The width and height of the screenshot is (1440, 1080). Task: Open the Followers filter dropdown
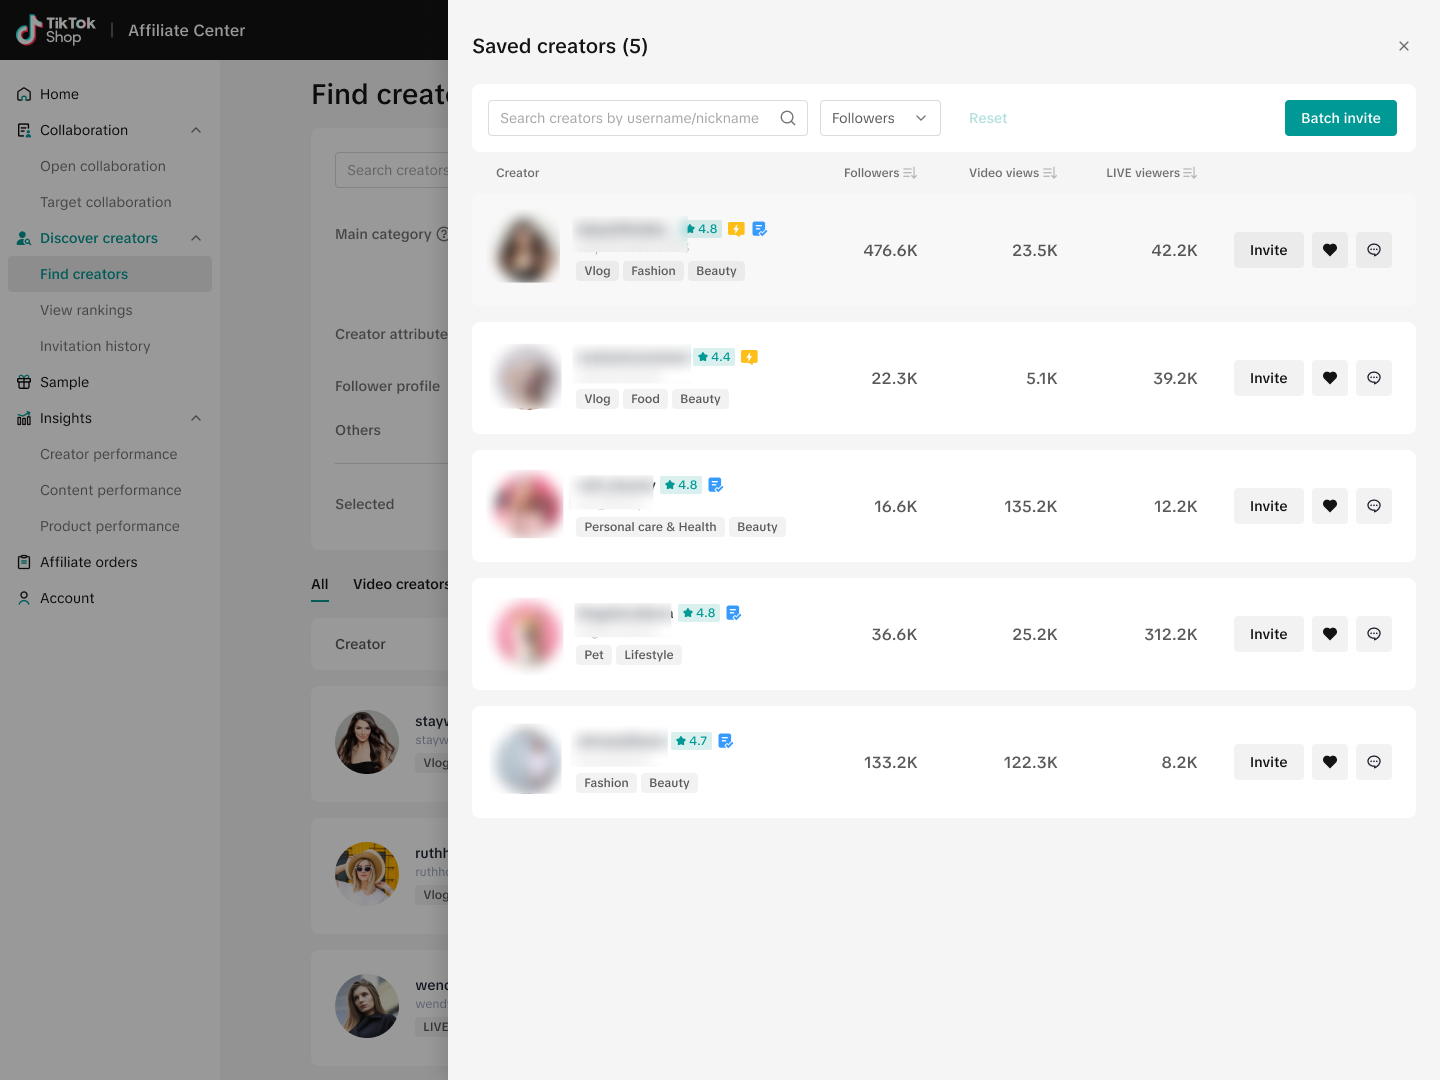point(880,118)
